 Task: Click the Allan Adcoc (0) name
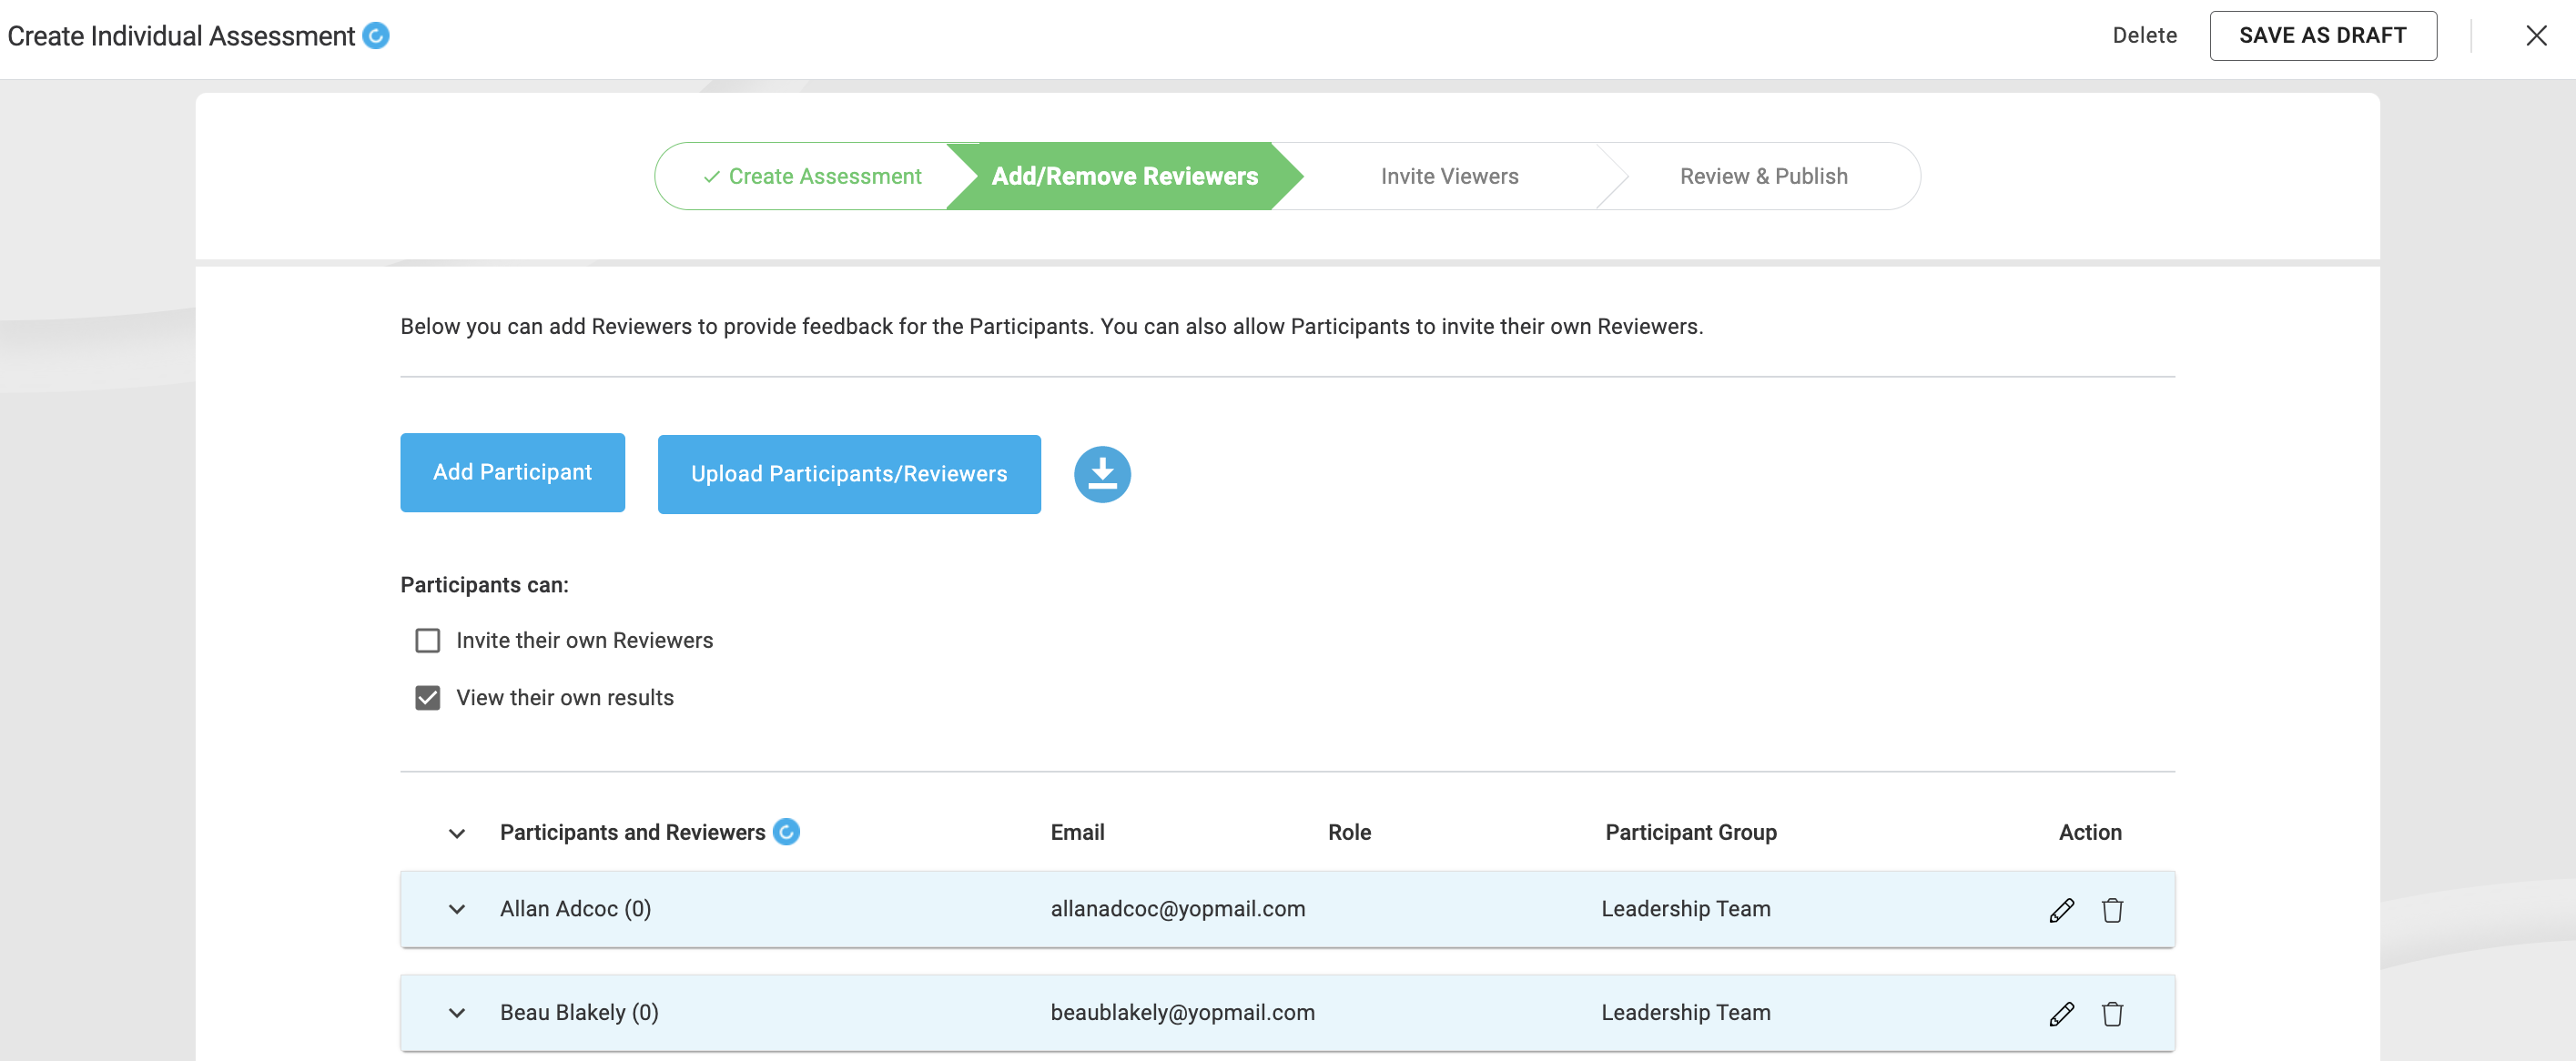tap(575, 909)
